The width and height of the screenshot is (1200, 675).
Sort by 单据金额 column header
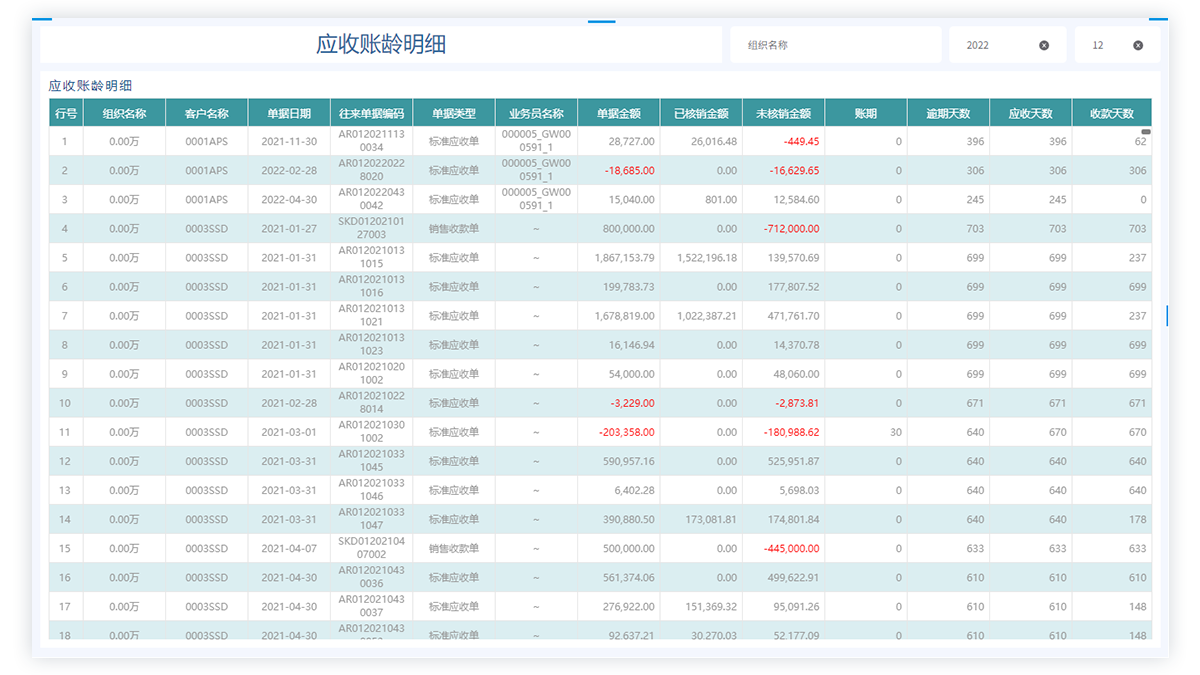pyautogui.click(x=619, y=113)
